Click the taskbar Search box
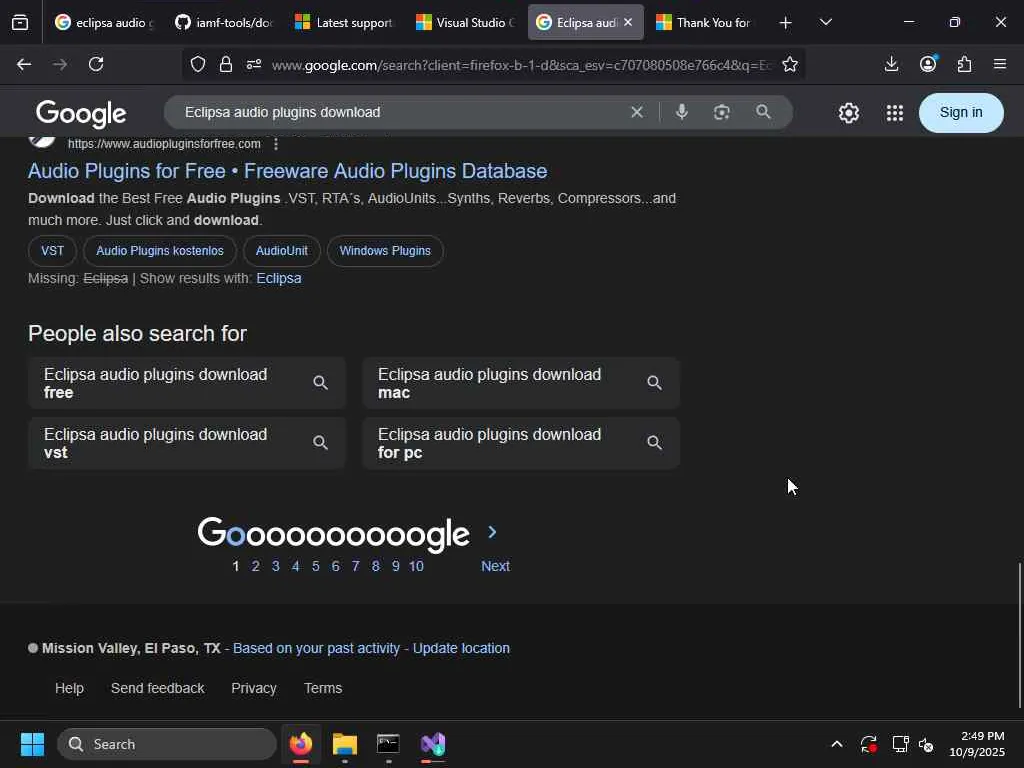The height and width of the screenshot is (768, 1024). click(167, 744)
